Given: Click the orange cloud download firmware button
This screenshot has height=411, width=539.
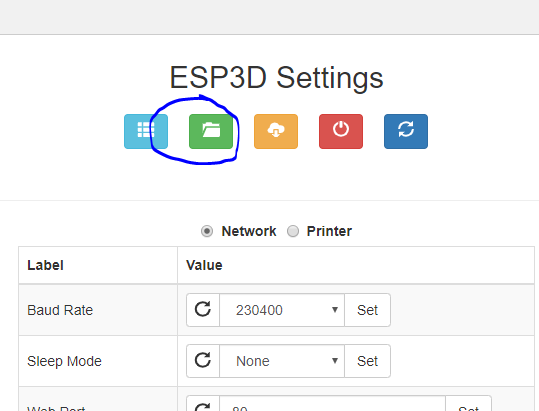Looking at the screenshot, I should click(x=276, y=131).
